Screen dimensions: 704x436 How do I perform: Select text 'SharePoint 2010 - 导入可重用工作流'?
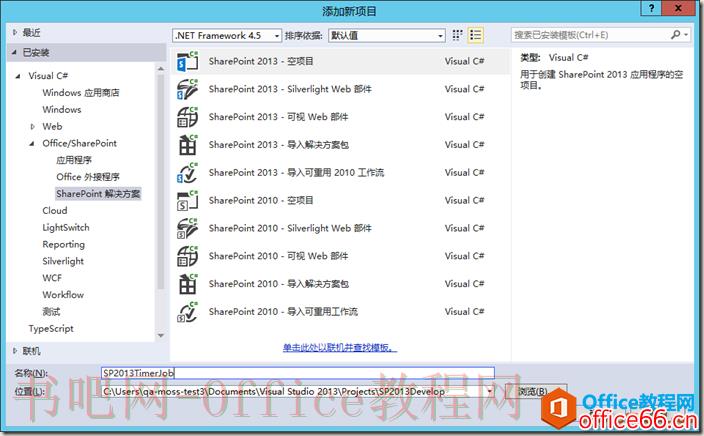coord(283,312)
